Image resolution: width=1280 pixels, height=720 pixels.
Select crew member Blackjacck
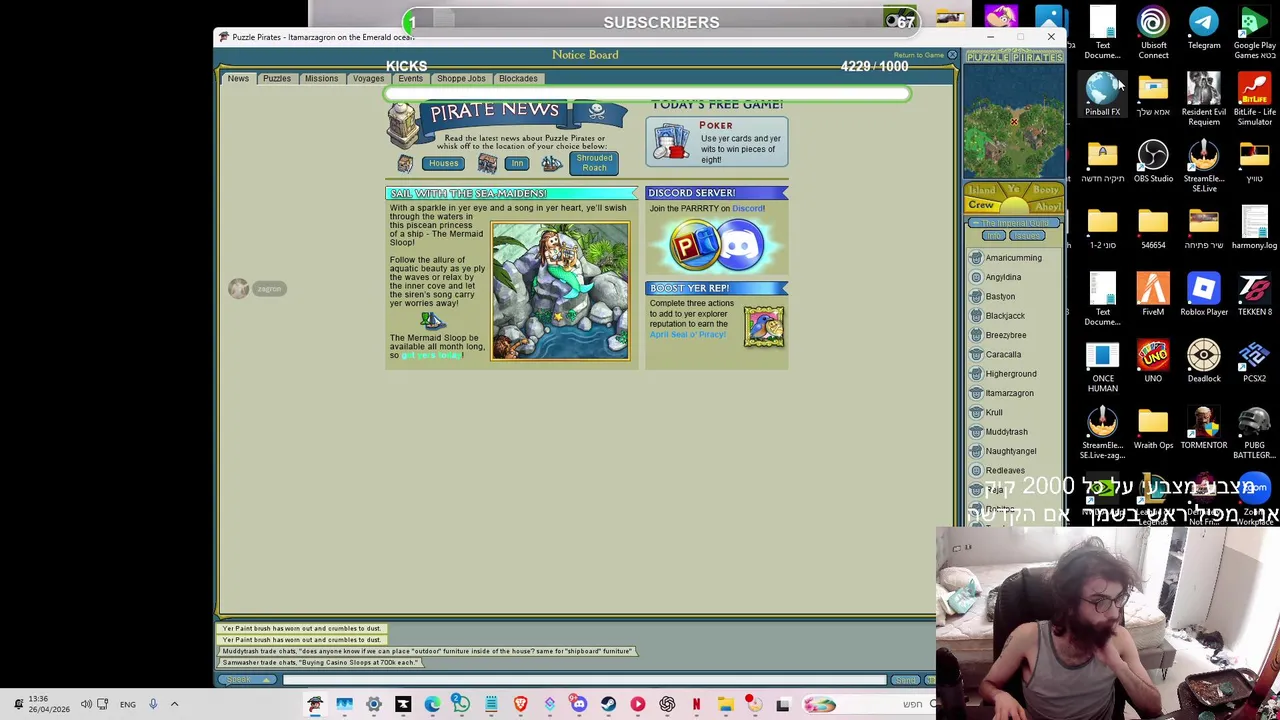click(1005, 316)
